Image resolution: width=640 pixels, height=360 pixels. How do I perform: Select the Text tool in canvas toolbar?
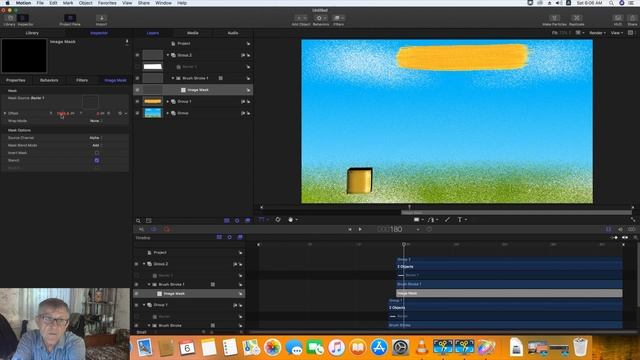point(460,220)
